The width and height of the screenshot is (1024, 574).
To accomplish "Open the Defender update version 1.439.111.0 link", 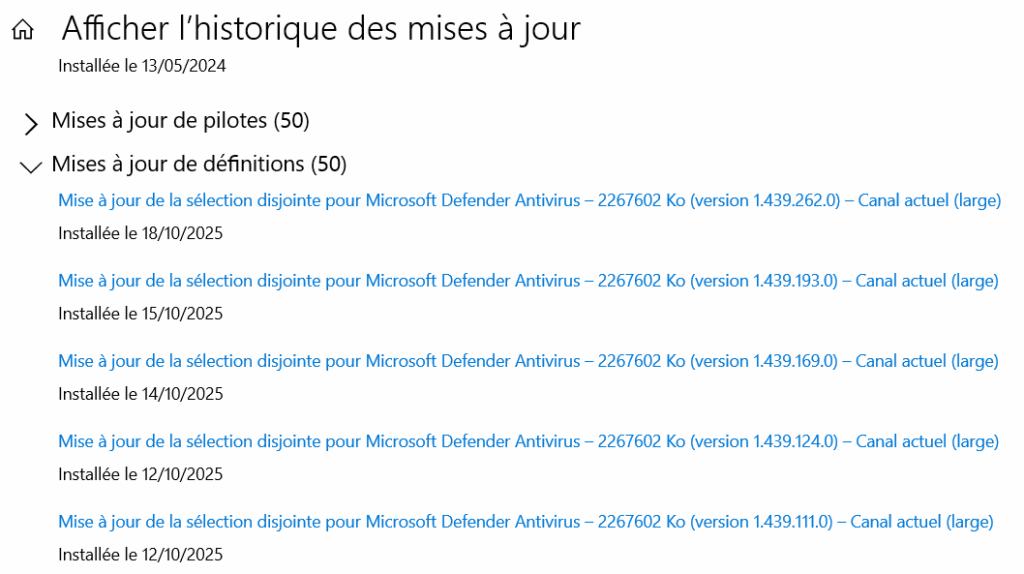I will [525, 521].
